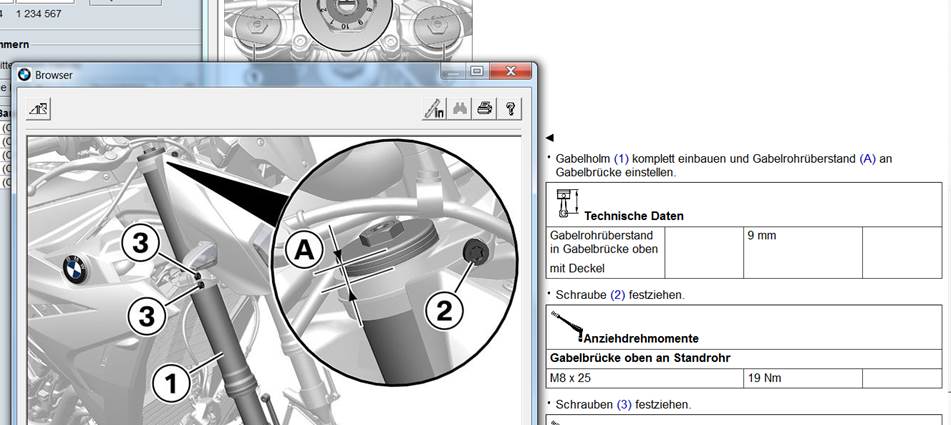Follow the (3) link after Schrauben
This screenshot has height=425, width=951.
click(x=624, y=404)
